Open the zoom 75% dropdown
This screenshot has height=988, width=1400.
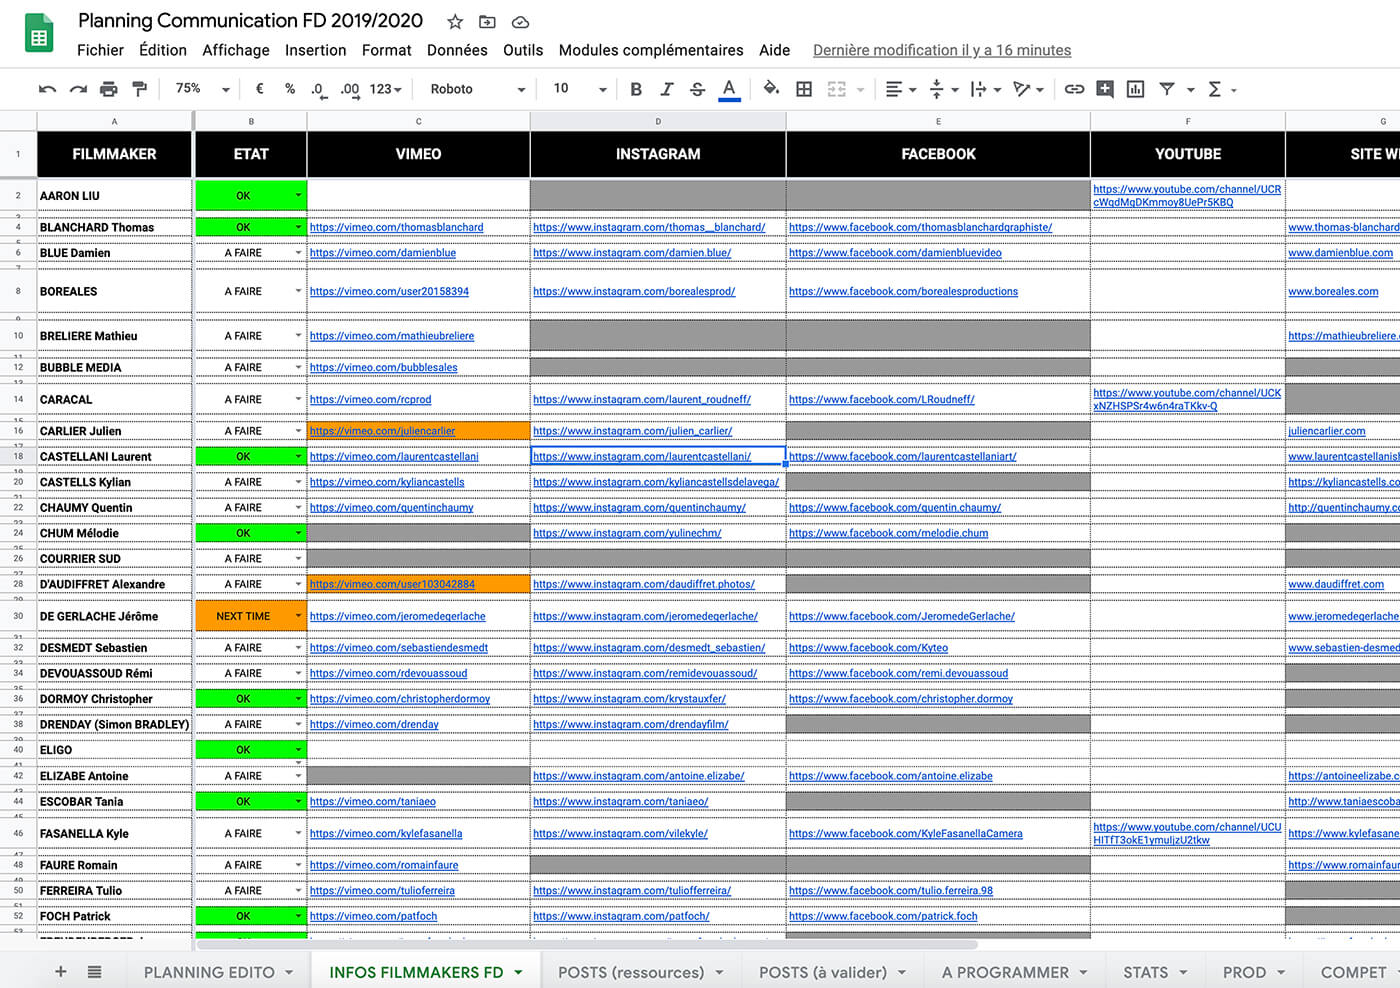point(202,89)
